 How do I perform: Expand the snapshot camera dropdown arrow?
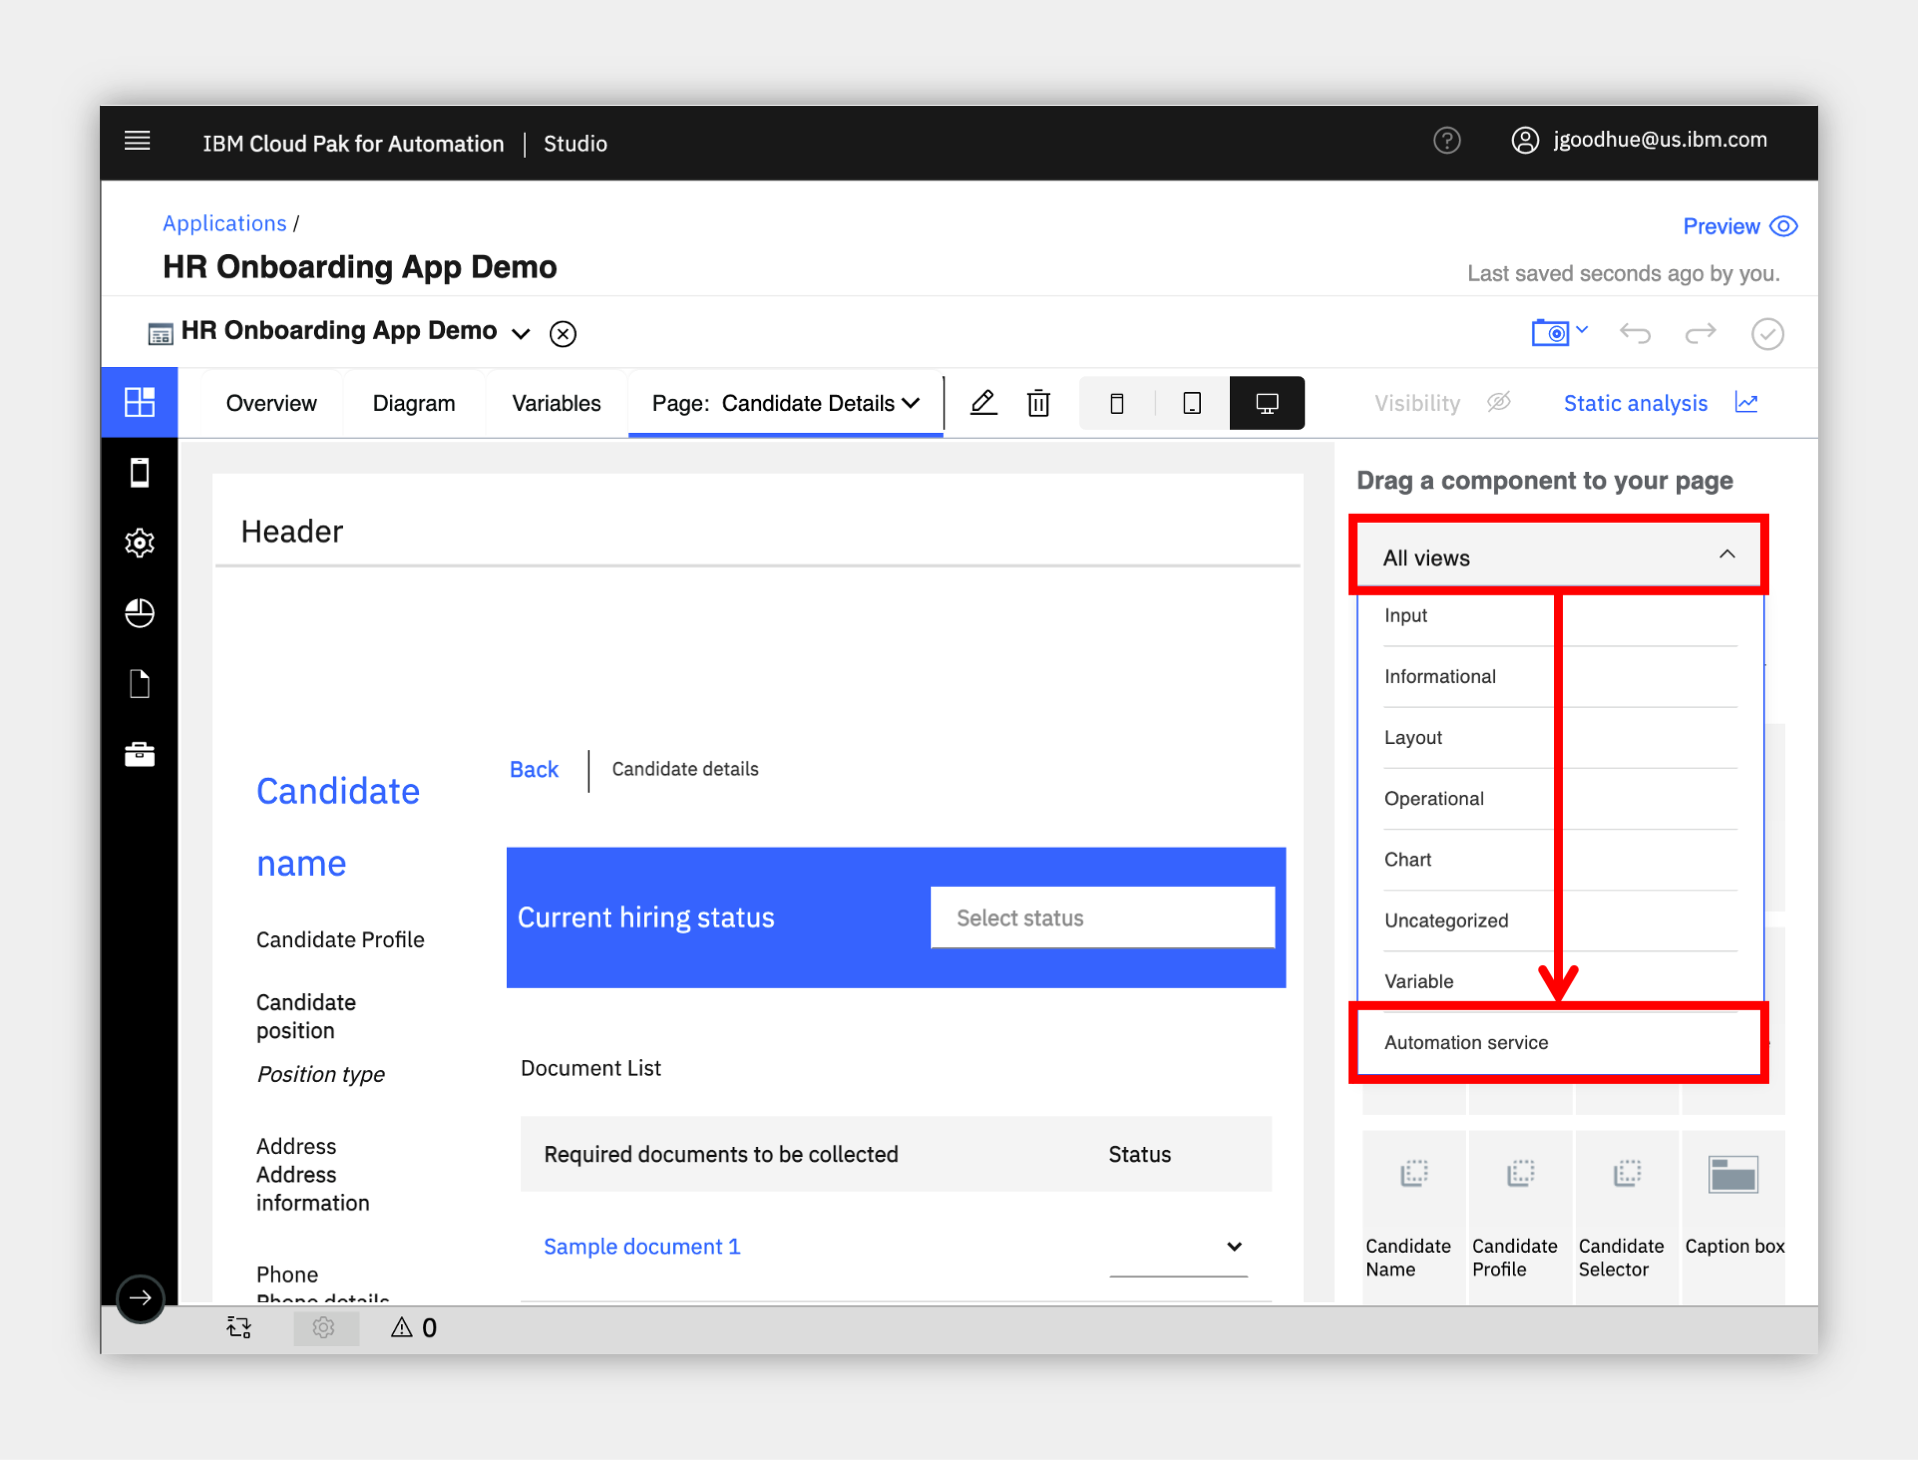click(1582, 329)
